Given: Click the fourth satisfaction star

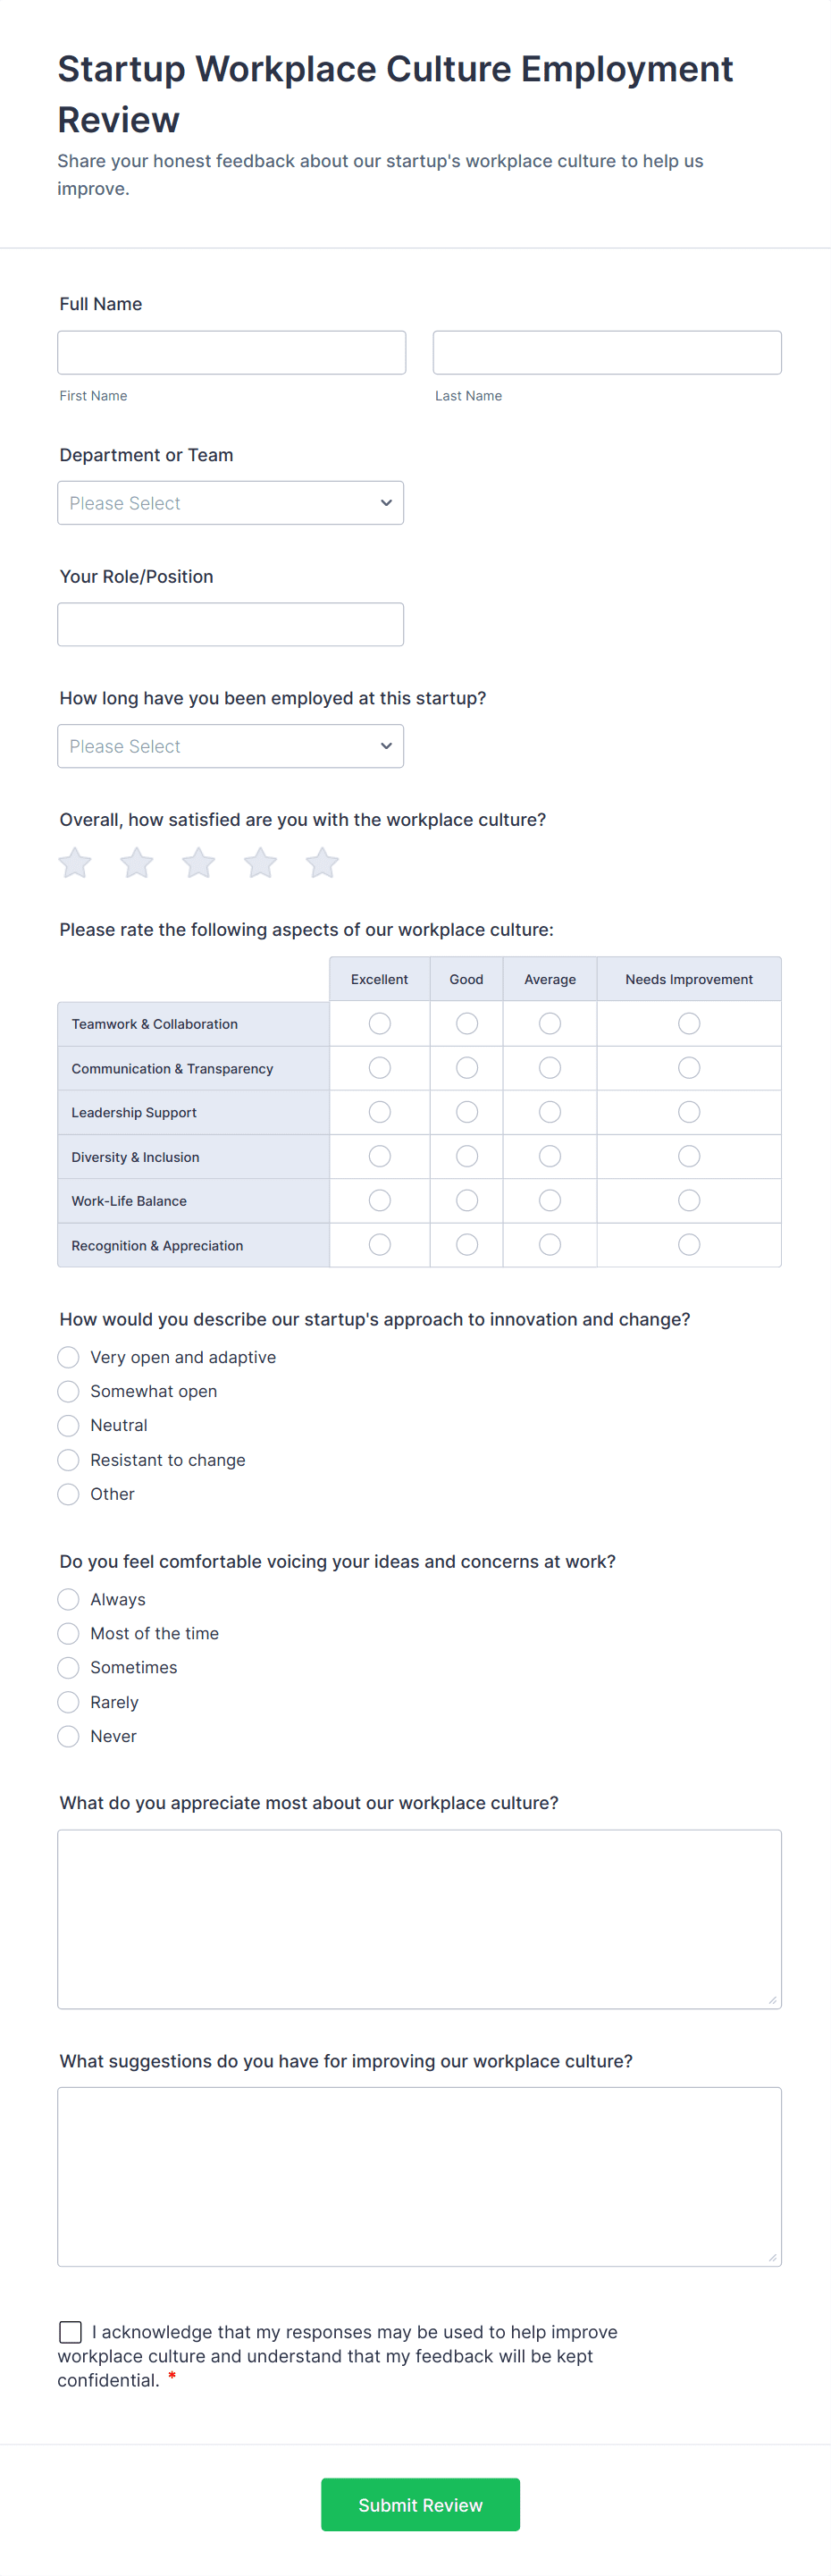Looking at the screenshot, I should click(260, 862).
